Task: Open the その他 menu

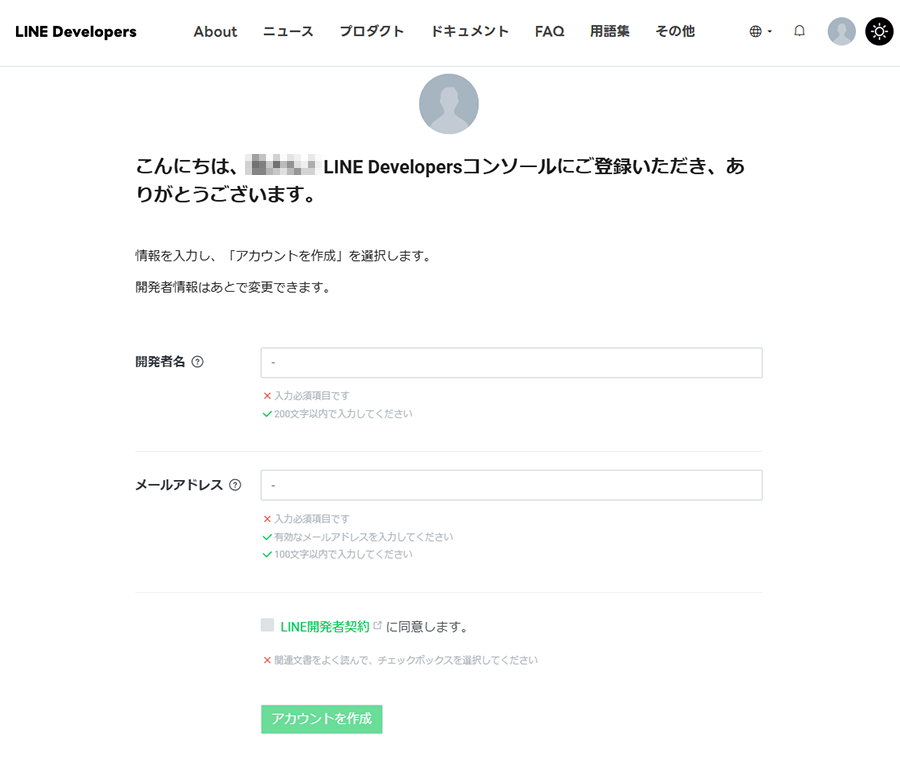Action: point(674,31)
